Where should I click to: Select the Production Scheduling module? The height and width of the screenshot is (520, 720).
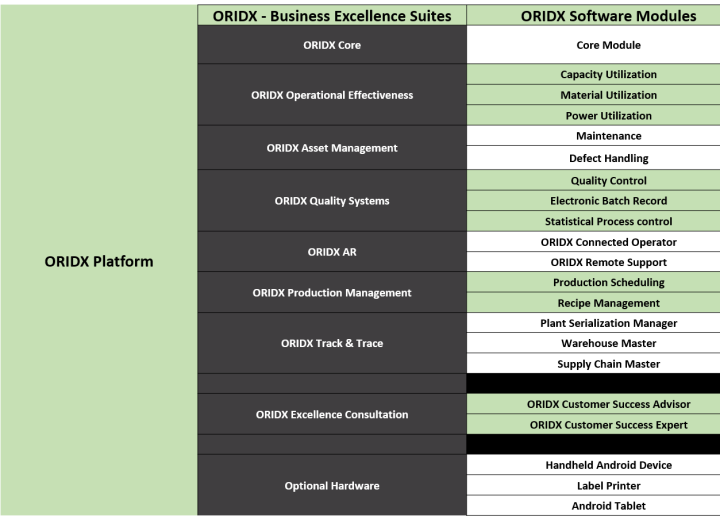(608, 283)
